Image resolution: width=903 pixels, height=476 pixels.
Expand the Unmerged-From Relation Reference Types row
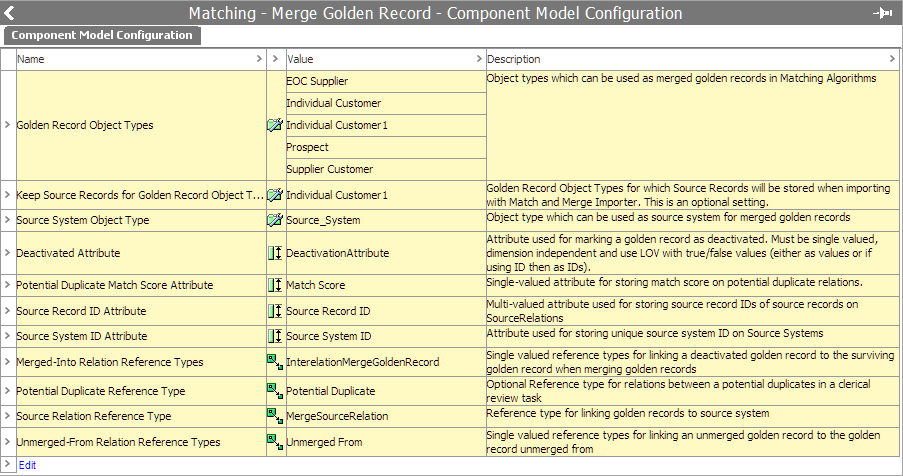pos(7,442)
